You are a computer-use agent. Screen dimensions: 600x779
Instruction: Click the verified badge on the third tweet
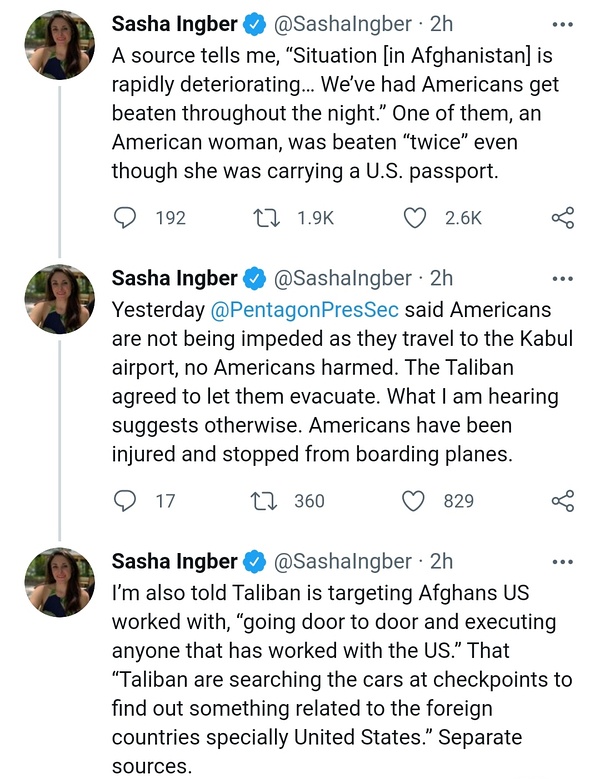point(255,561)
